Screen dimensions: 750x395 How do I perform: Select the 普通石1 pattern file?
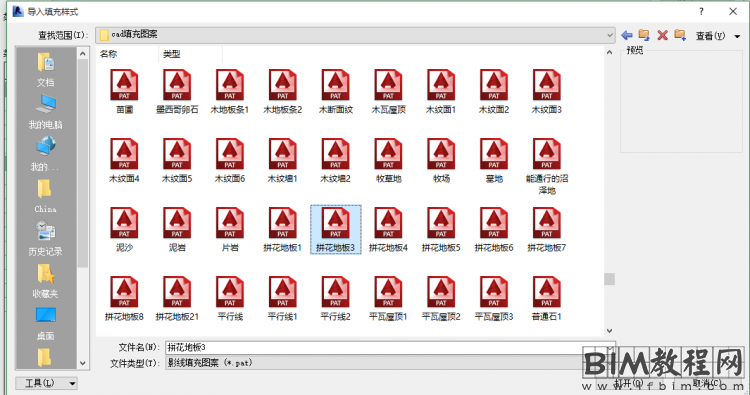point(547,298)
